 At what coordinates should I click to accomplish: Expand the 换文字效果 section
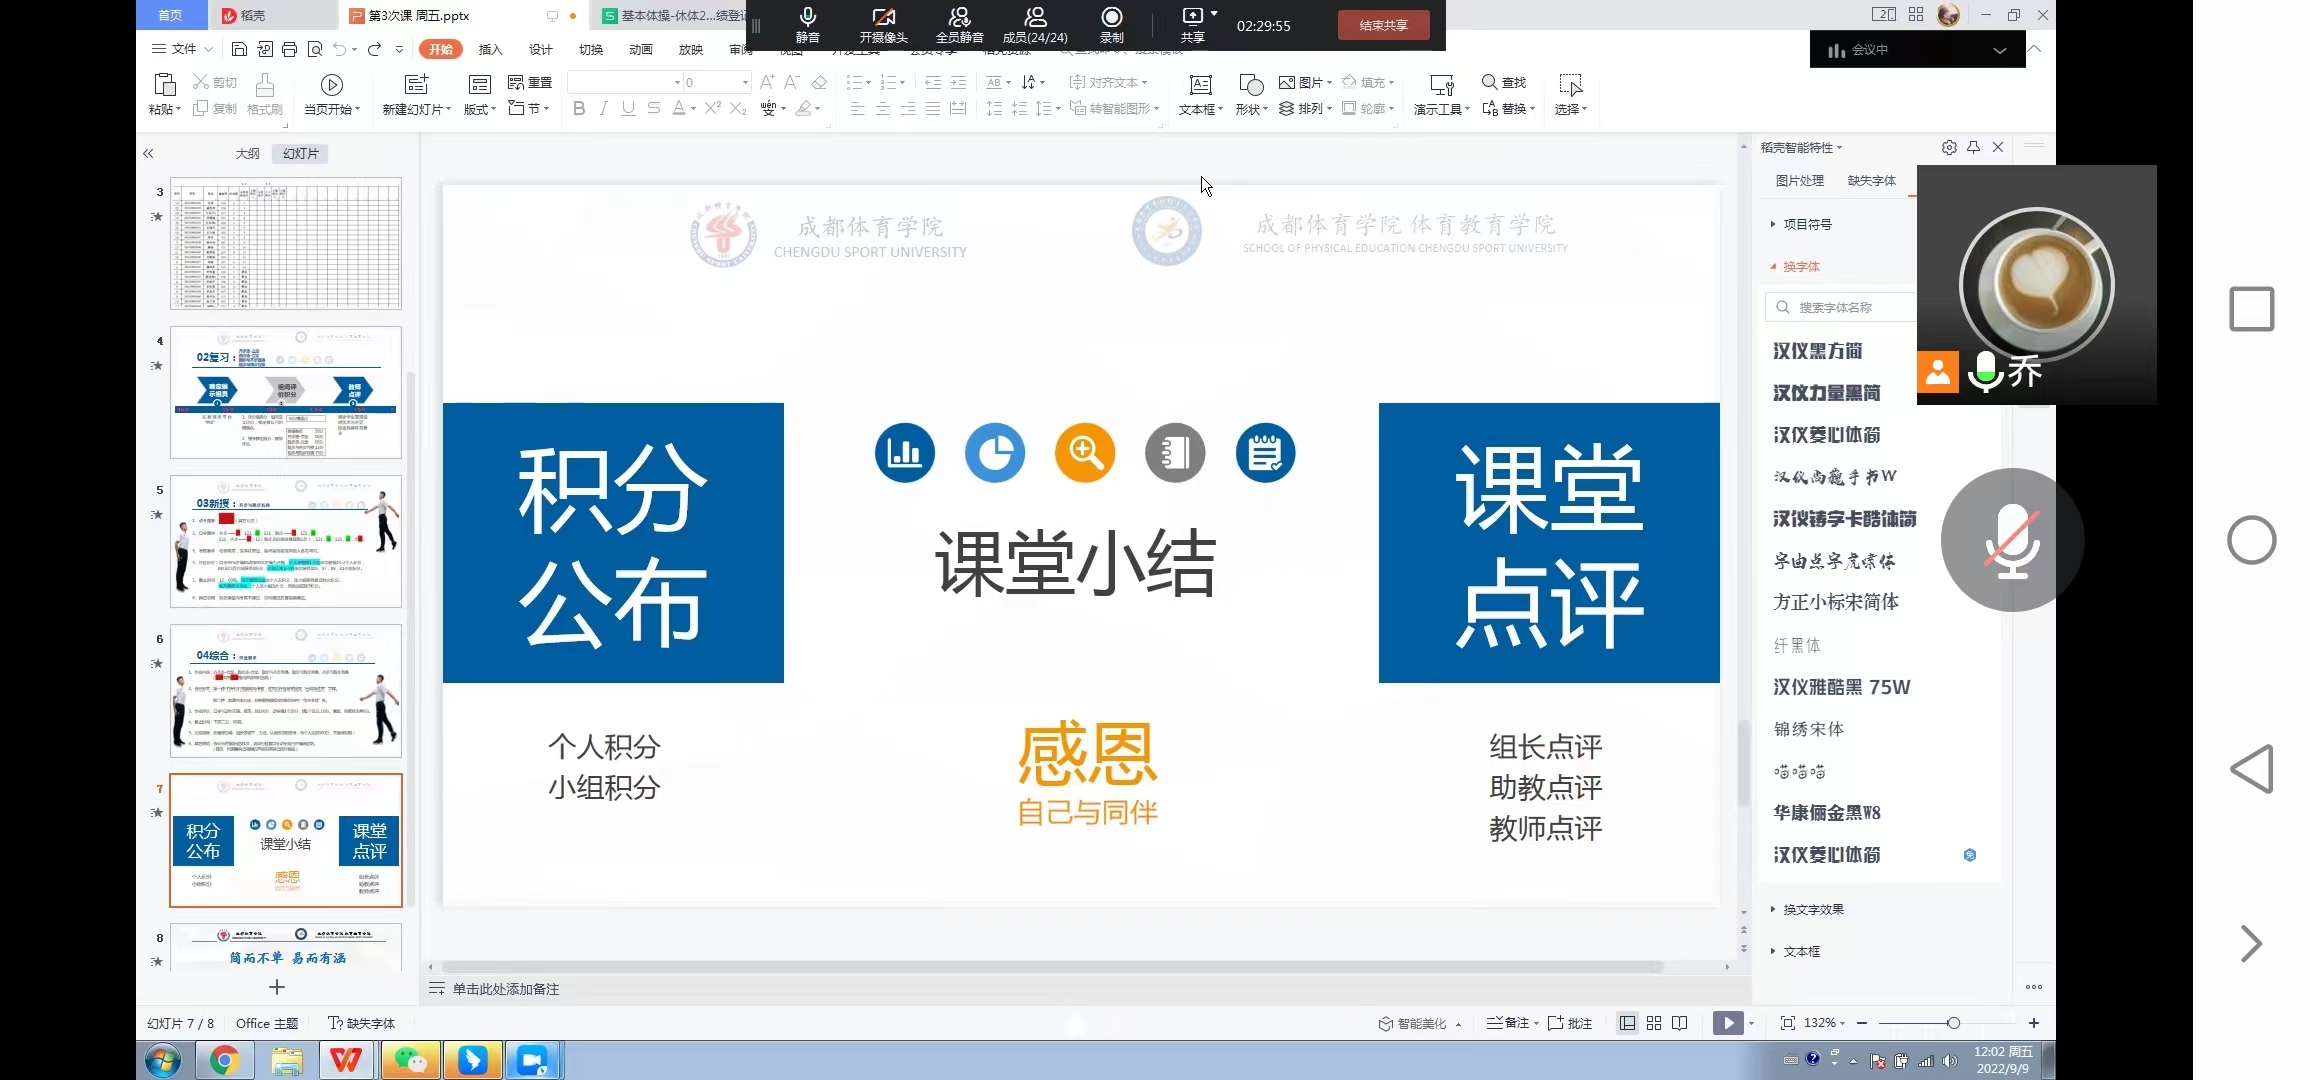[x=1808, y=909]
